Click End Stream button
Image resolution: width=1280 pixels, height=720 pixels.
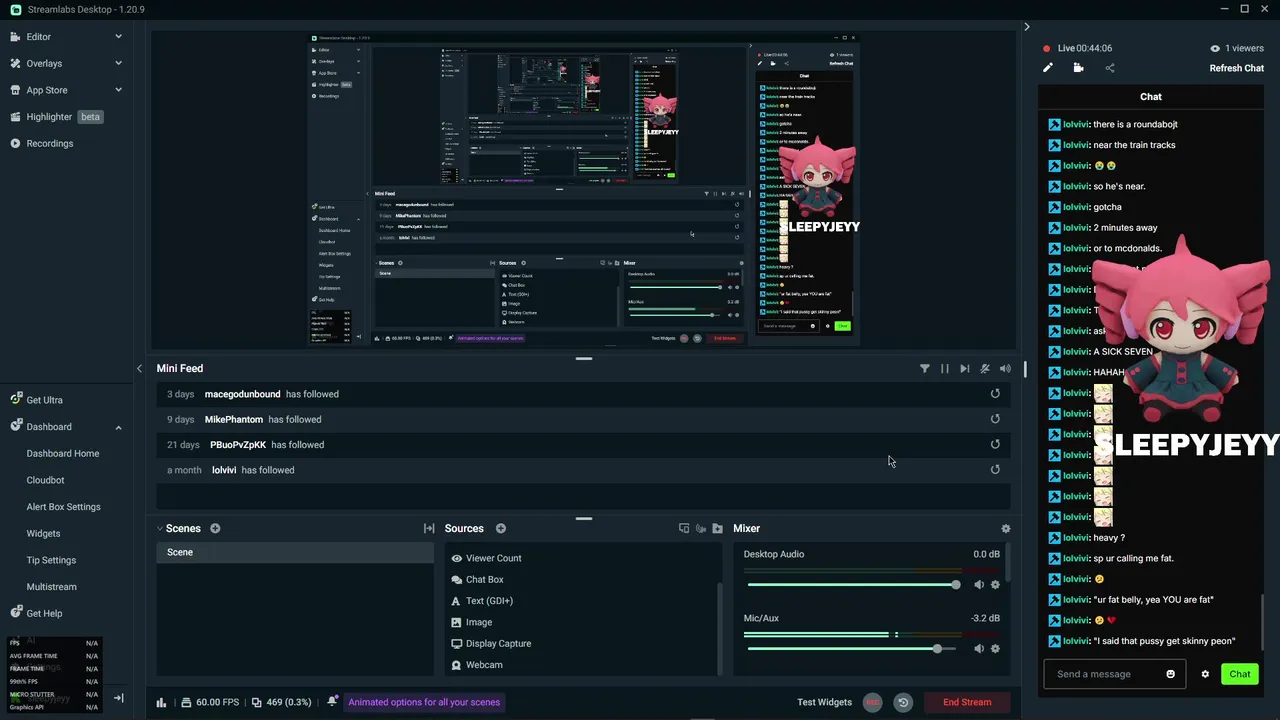coord(967,702)
